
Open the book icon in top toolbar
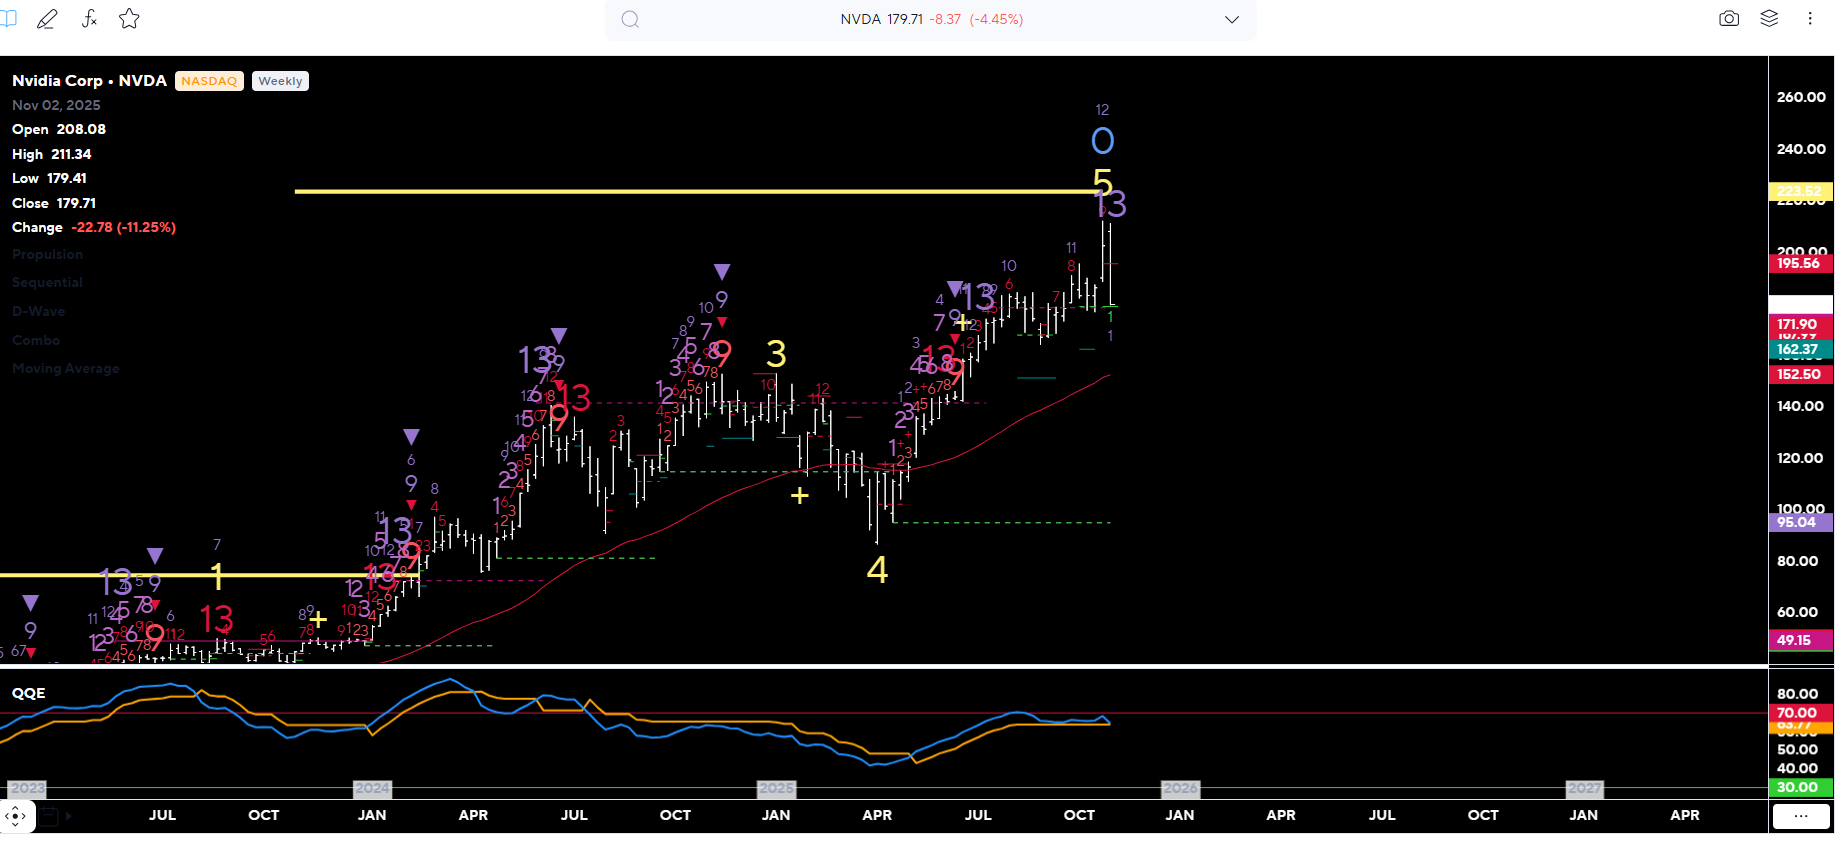point(9,19)
